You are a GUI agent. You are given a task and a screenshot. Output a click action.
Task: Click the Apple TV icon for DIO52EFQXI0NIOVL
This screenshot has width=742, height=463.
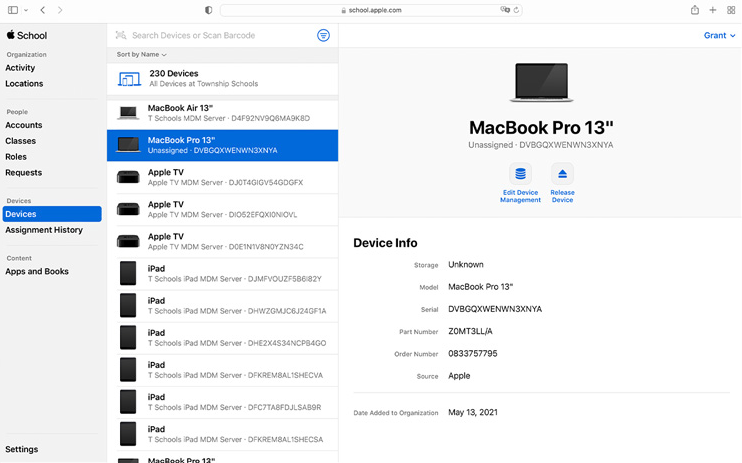pyautogui.click(x=128, y=209)
